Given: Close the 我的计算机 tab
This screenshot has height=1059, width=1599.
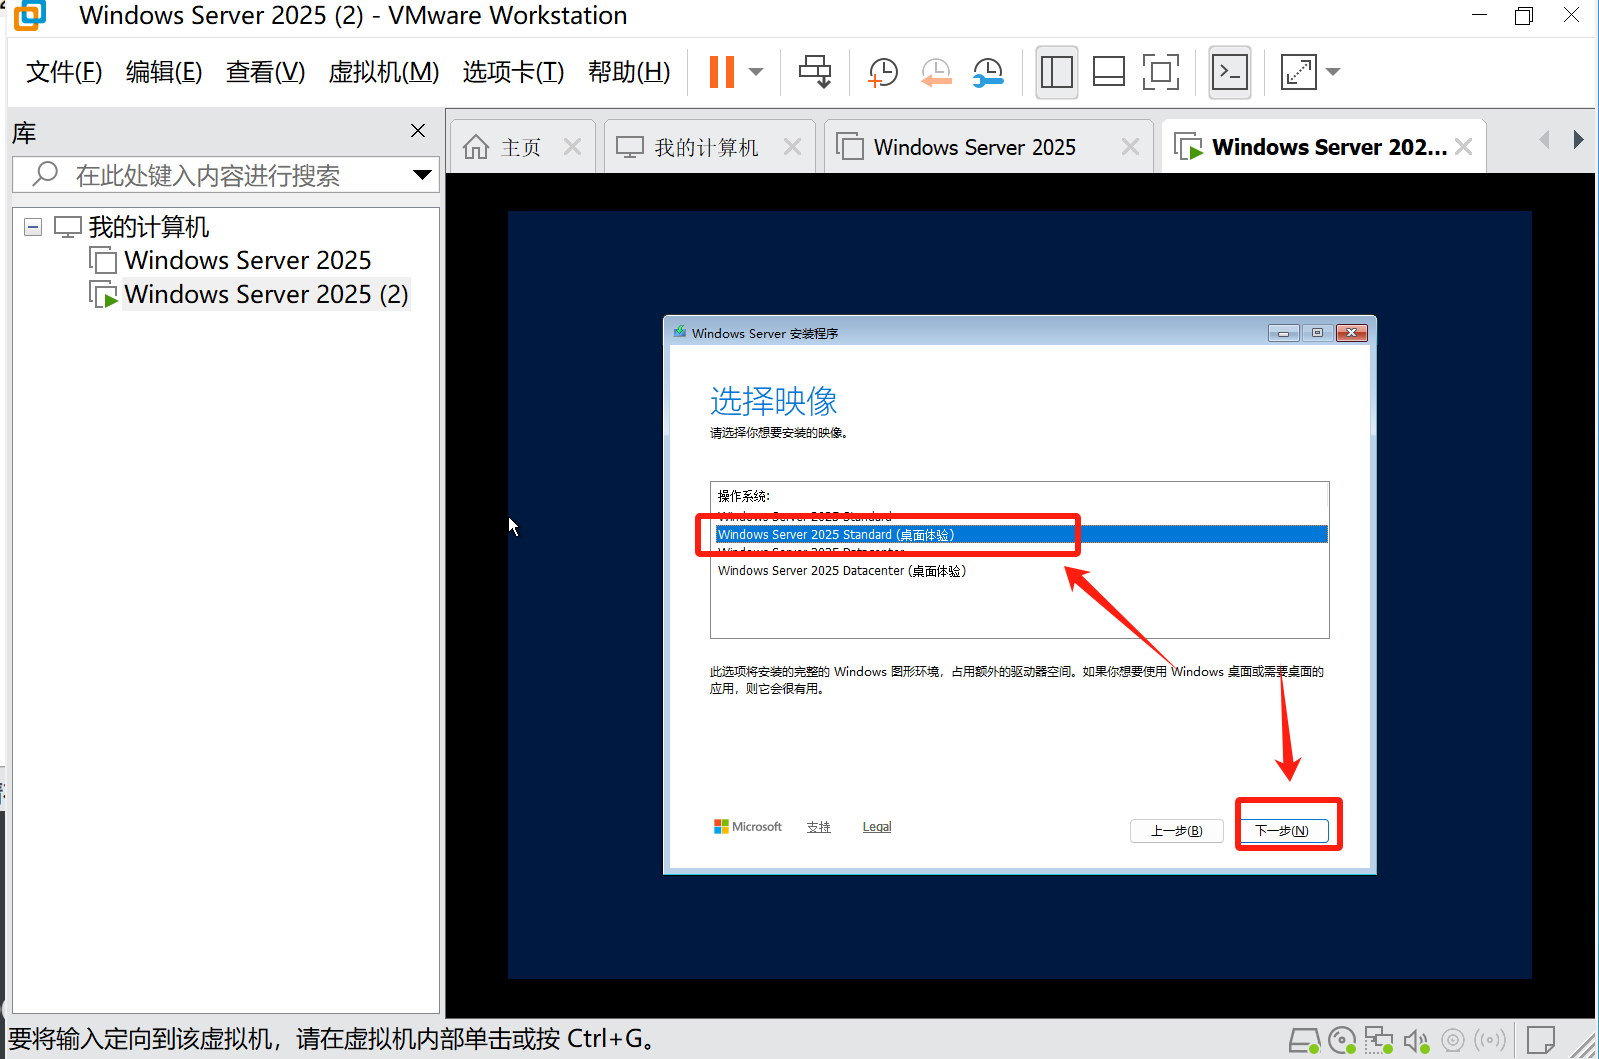Looking at the screenshot, I should tap(792, 147).
